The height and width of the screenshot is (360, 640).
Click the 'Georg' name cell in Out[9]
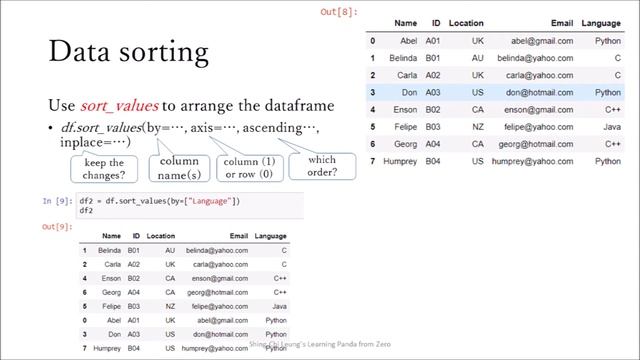click(x=111, y=292)
